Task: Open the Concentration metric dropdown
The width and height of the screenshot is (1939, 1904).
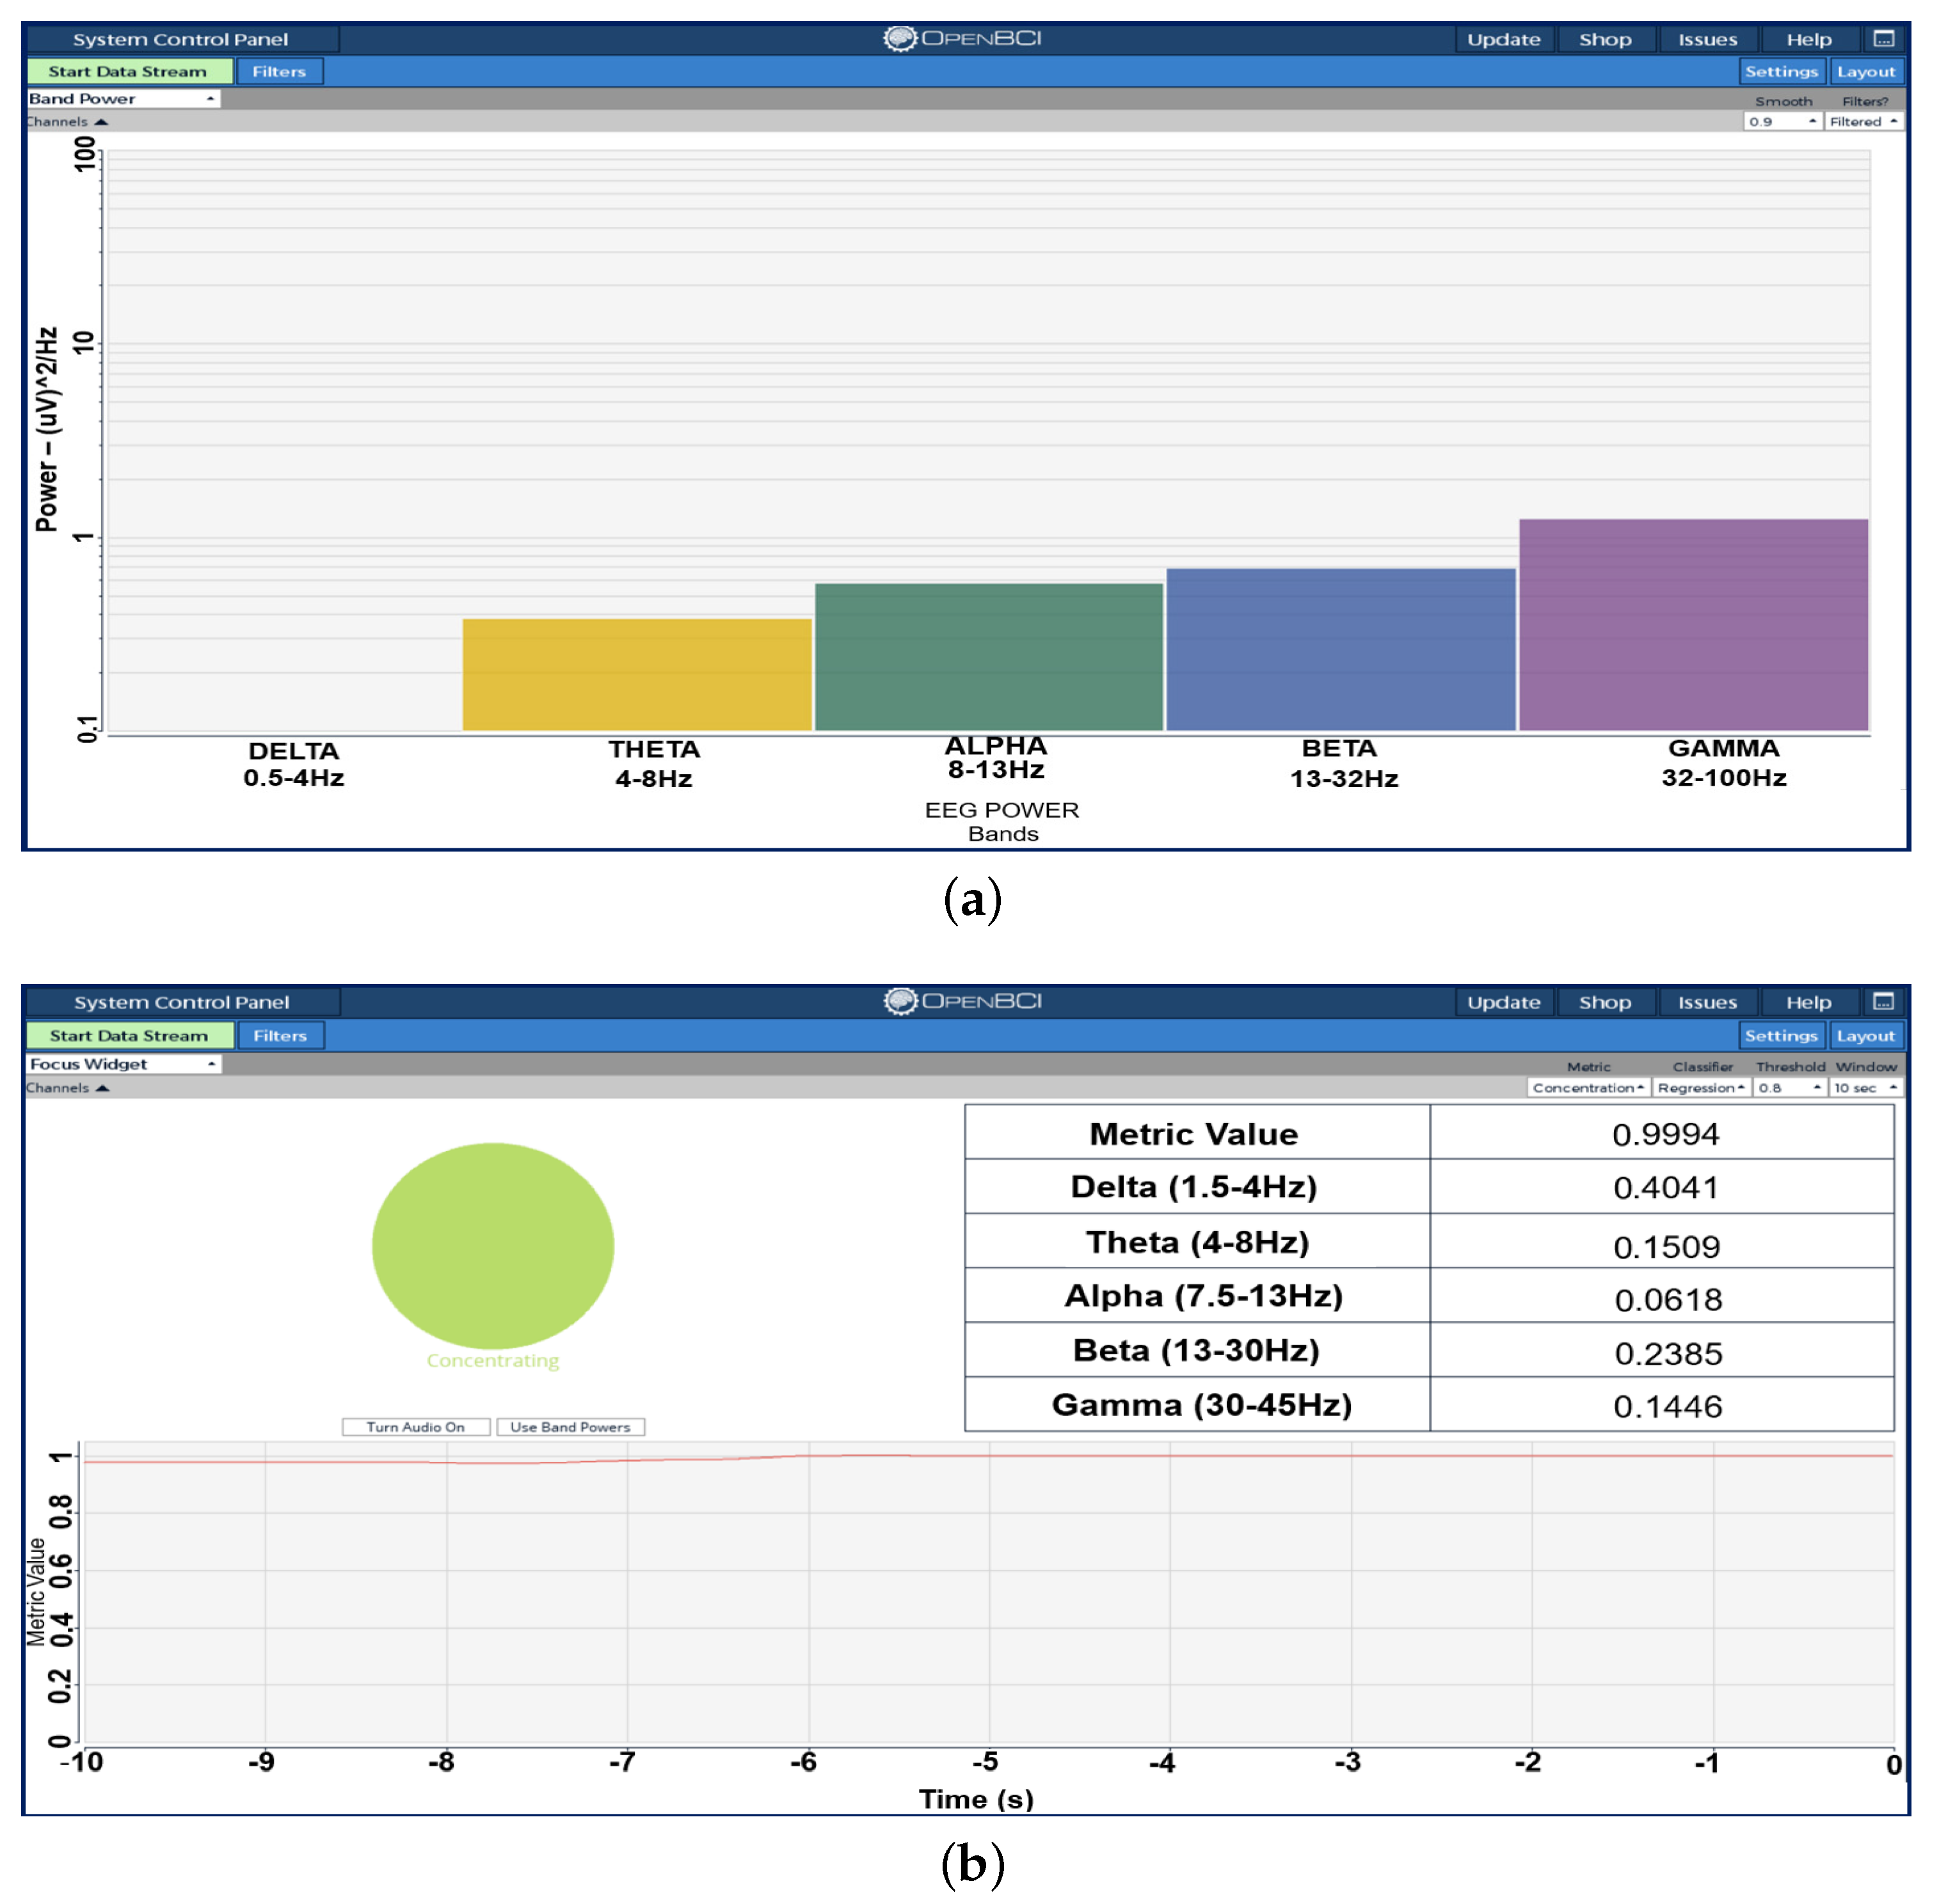Action: [x=1587, y=1087]
